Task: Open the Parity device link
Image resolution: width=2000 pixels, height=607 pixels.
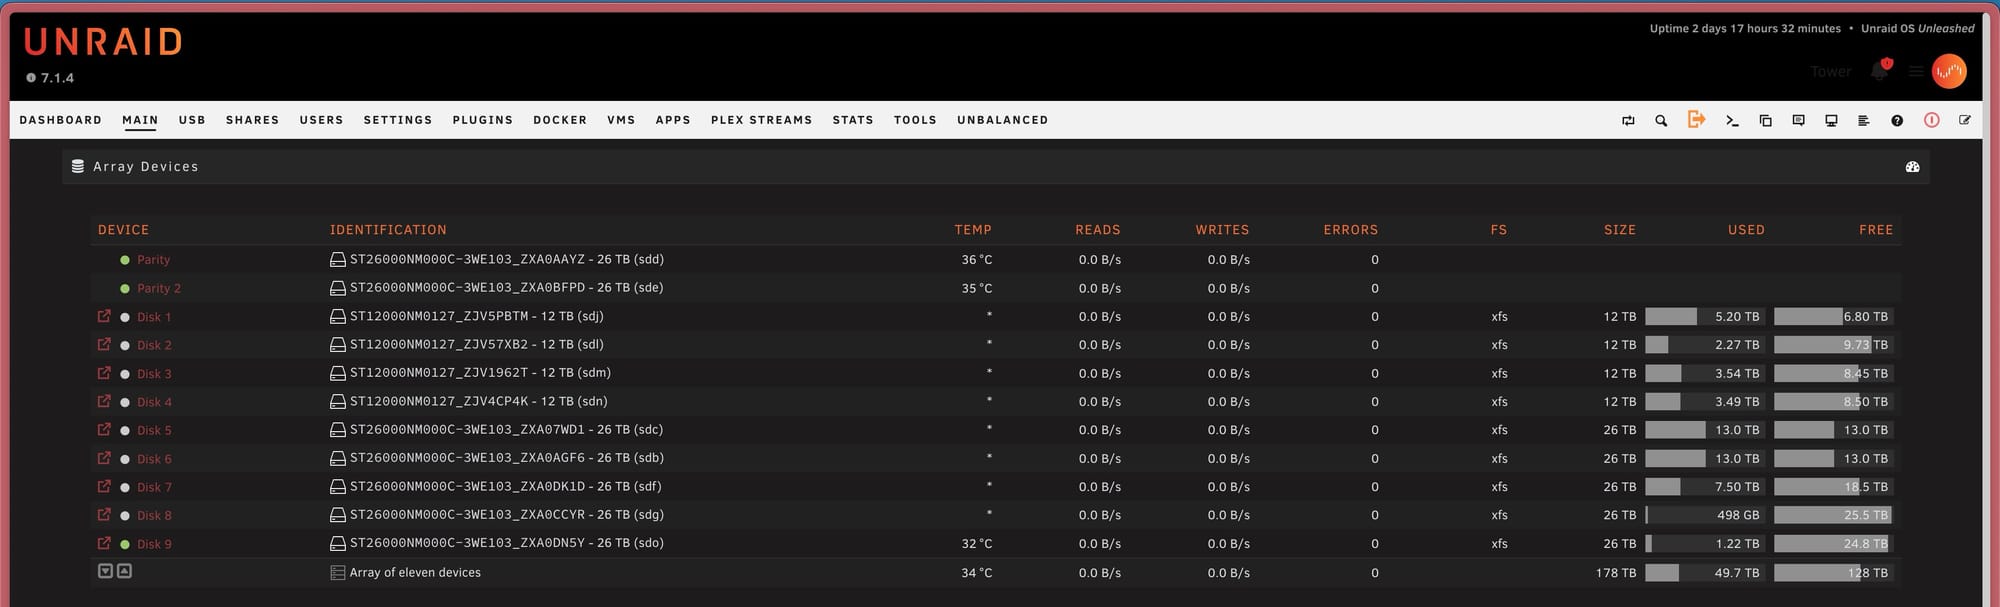Action: [153, 260]
